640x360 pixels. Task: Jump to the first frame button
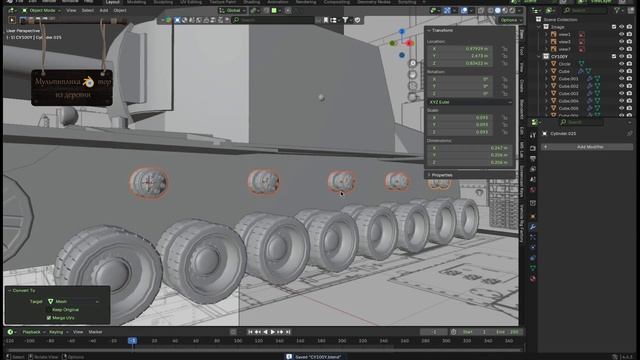[x=250, y=332]
